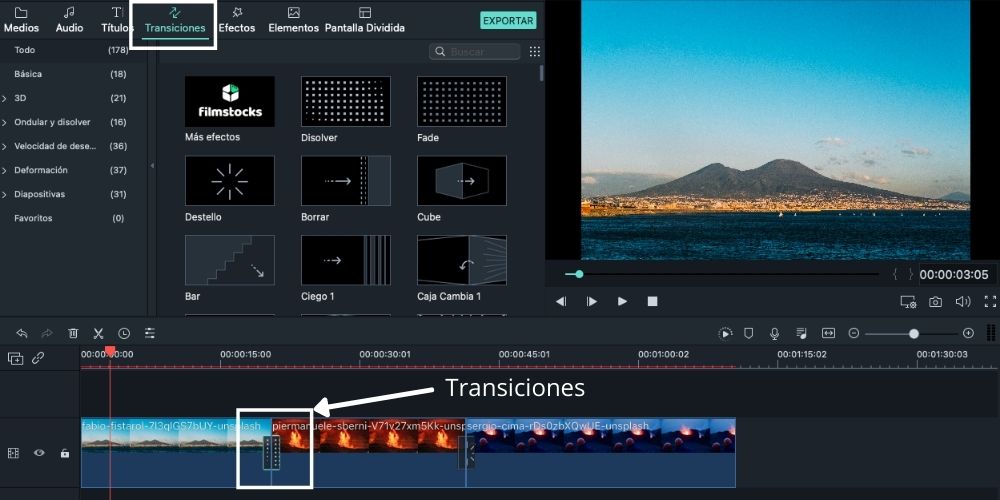Open the Filmstocks Más efectos thumbnail

click(x=230, y=101)
